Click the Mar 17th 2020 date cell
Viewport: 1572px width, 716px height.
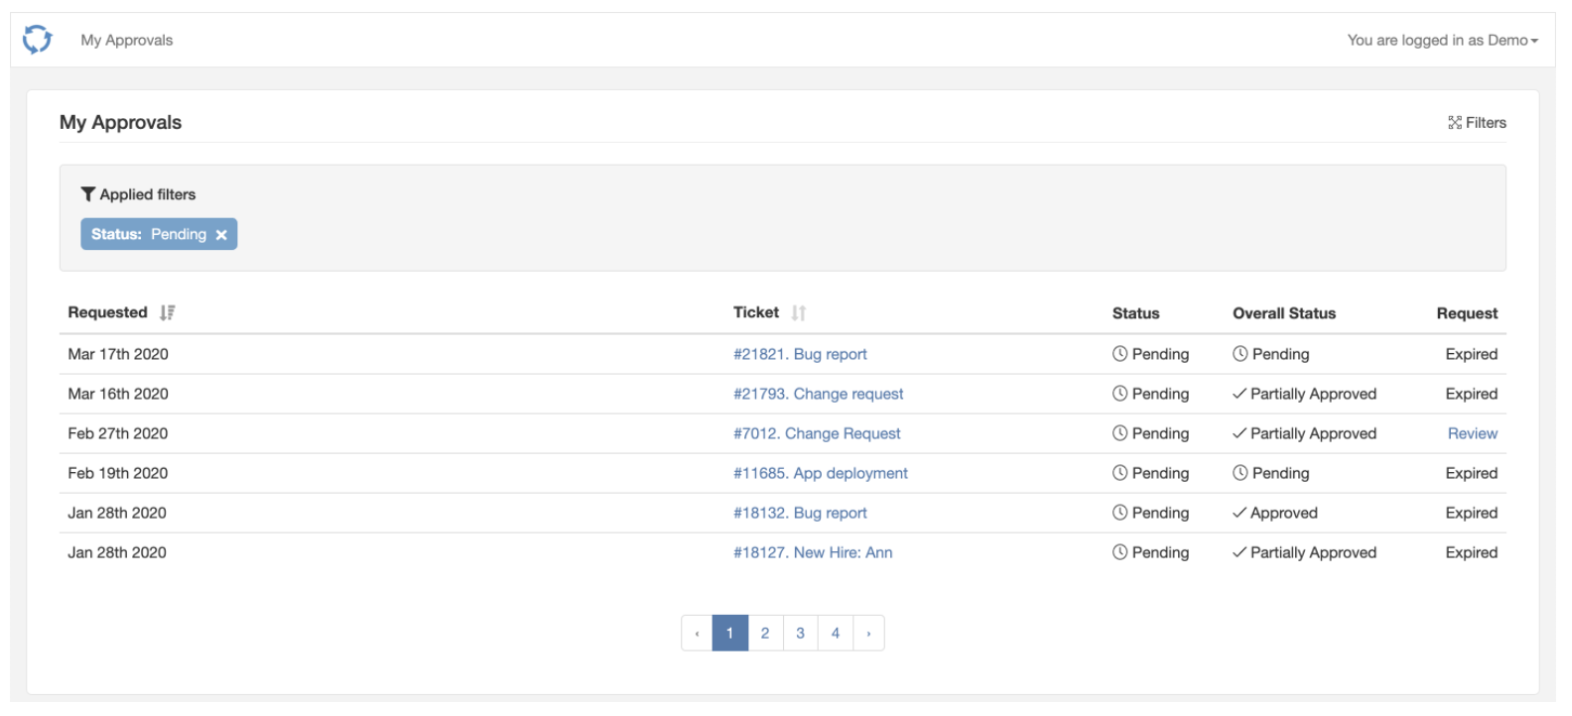coord(118,354)
